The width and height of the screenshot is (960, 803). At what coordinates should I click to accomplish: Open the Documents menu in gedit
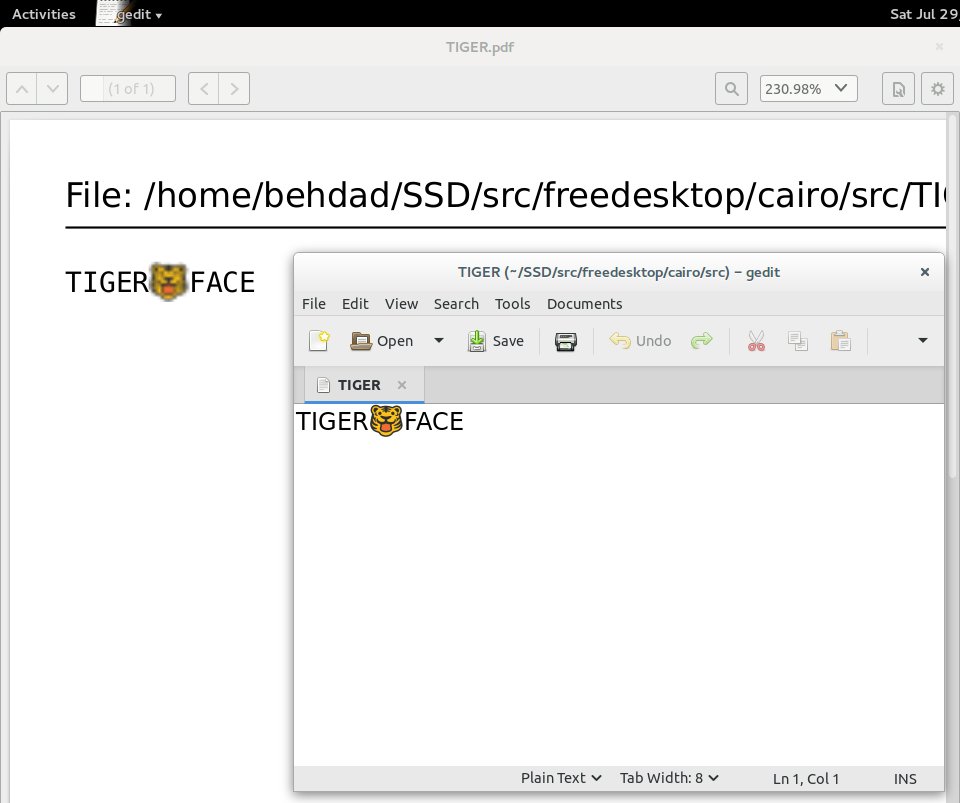(x=584, y=304)
